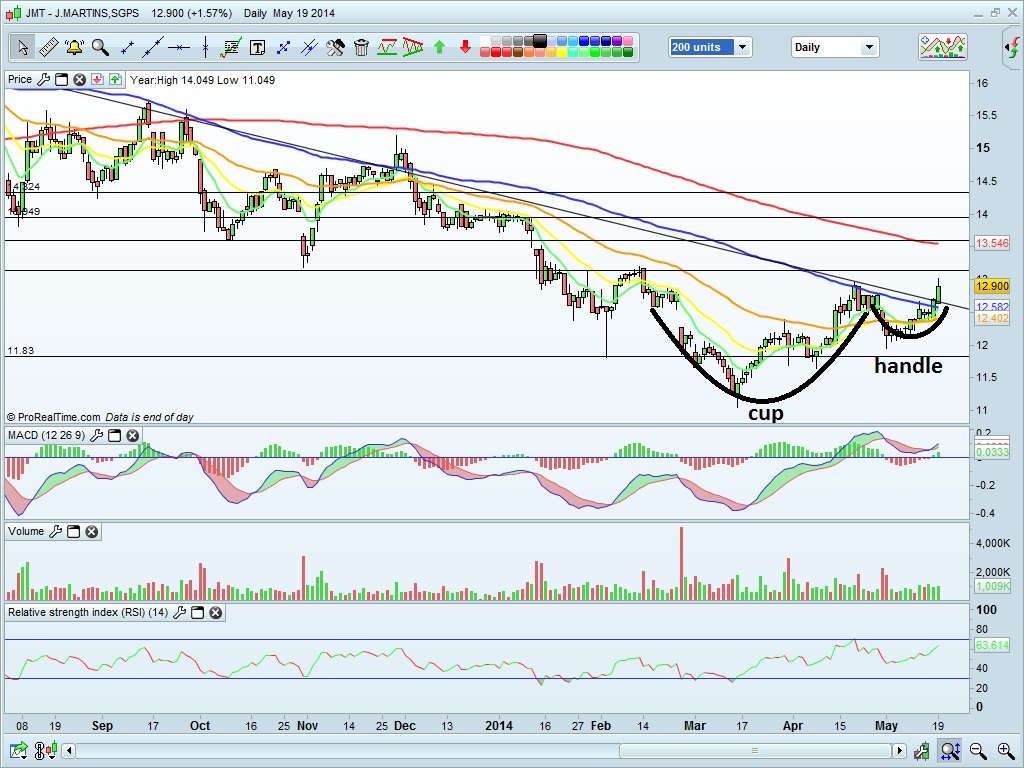
Task: Pick the black color swatch
Action: point(540,41)
